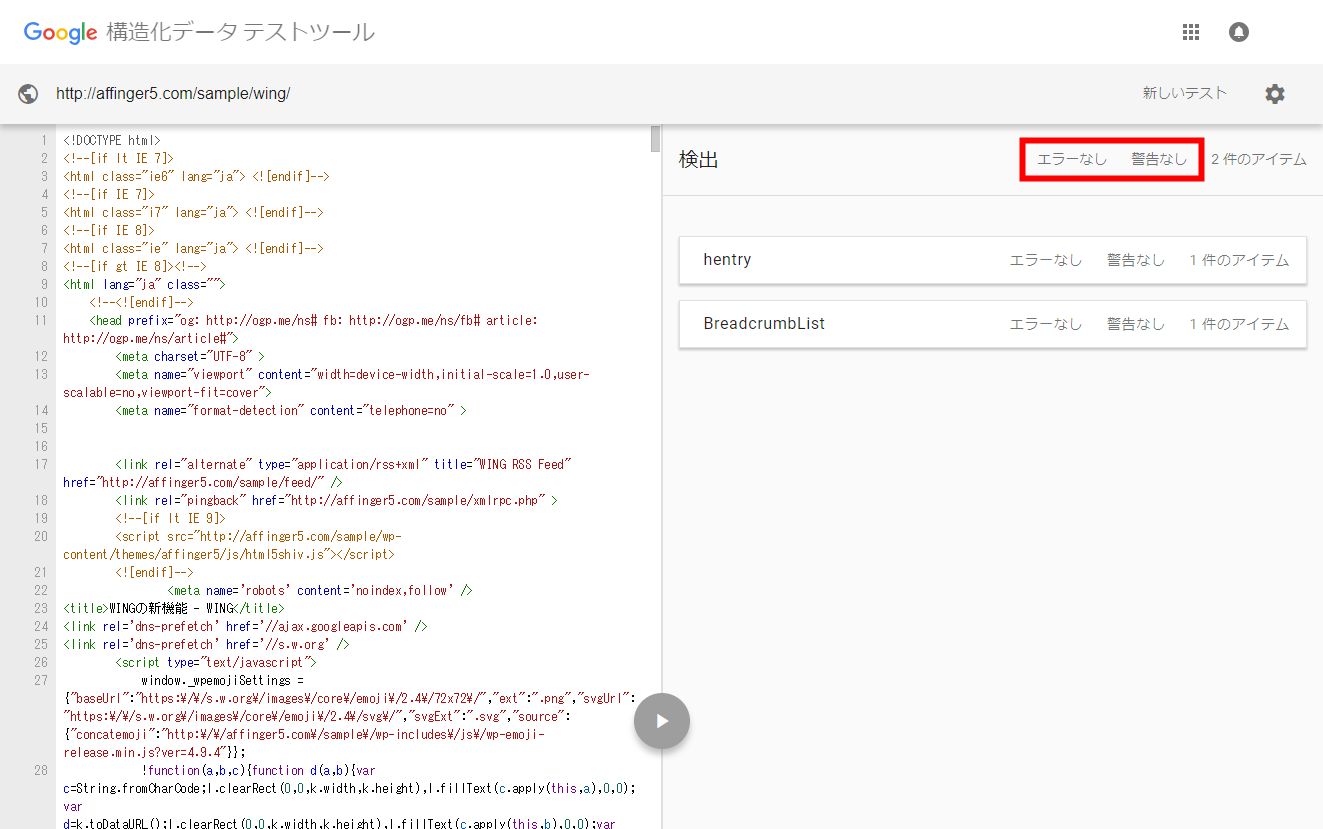Click the dns-prefetch ajax.googleapis.com line
The image size is (1323, 829).
245,626
